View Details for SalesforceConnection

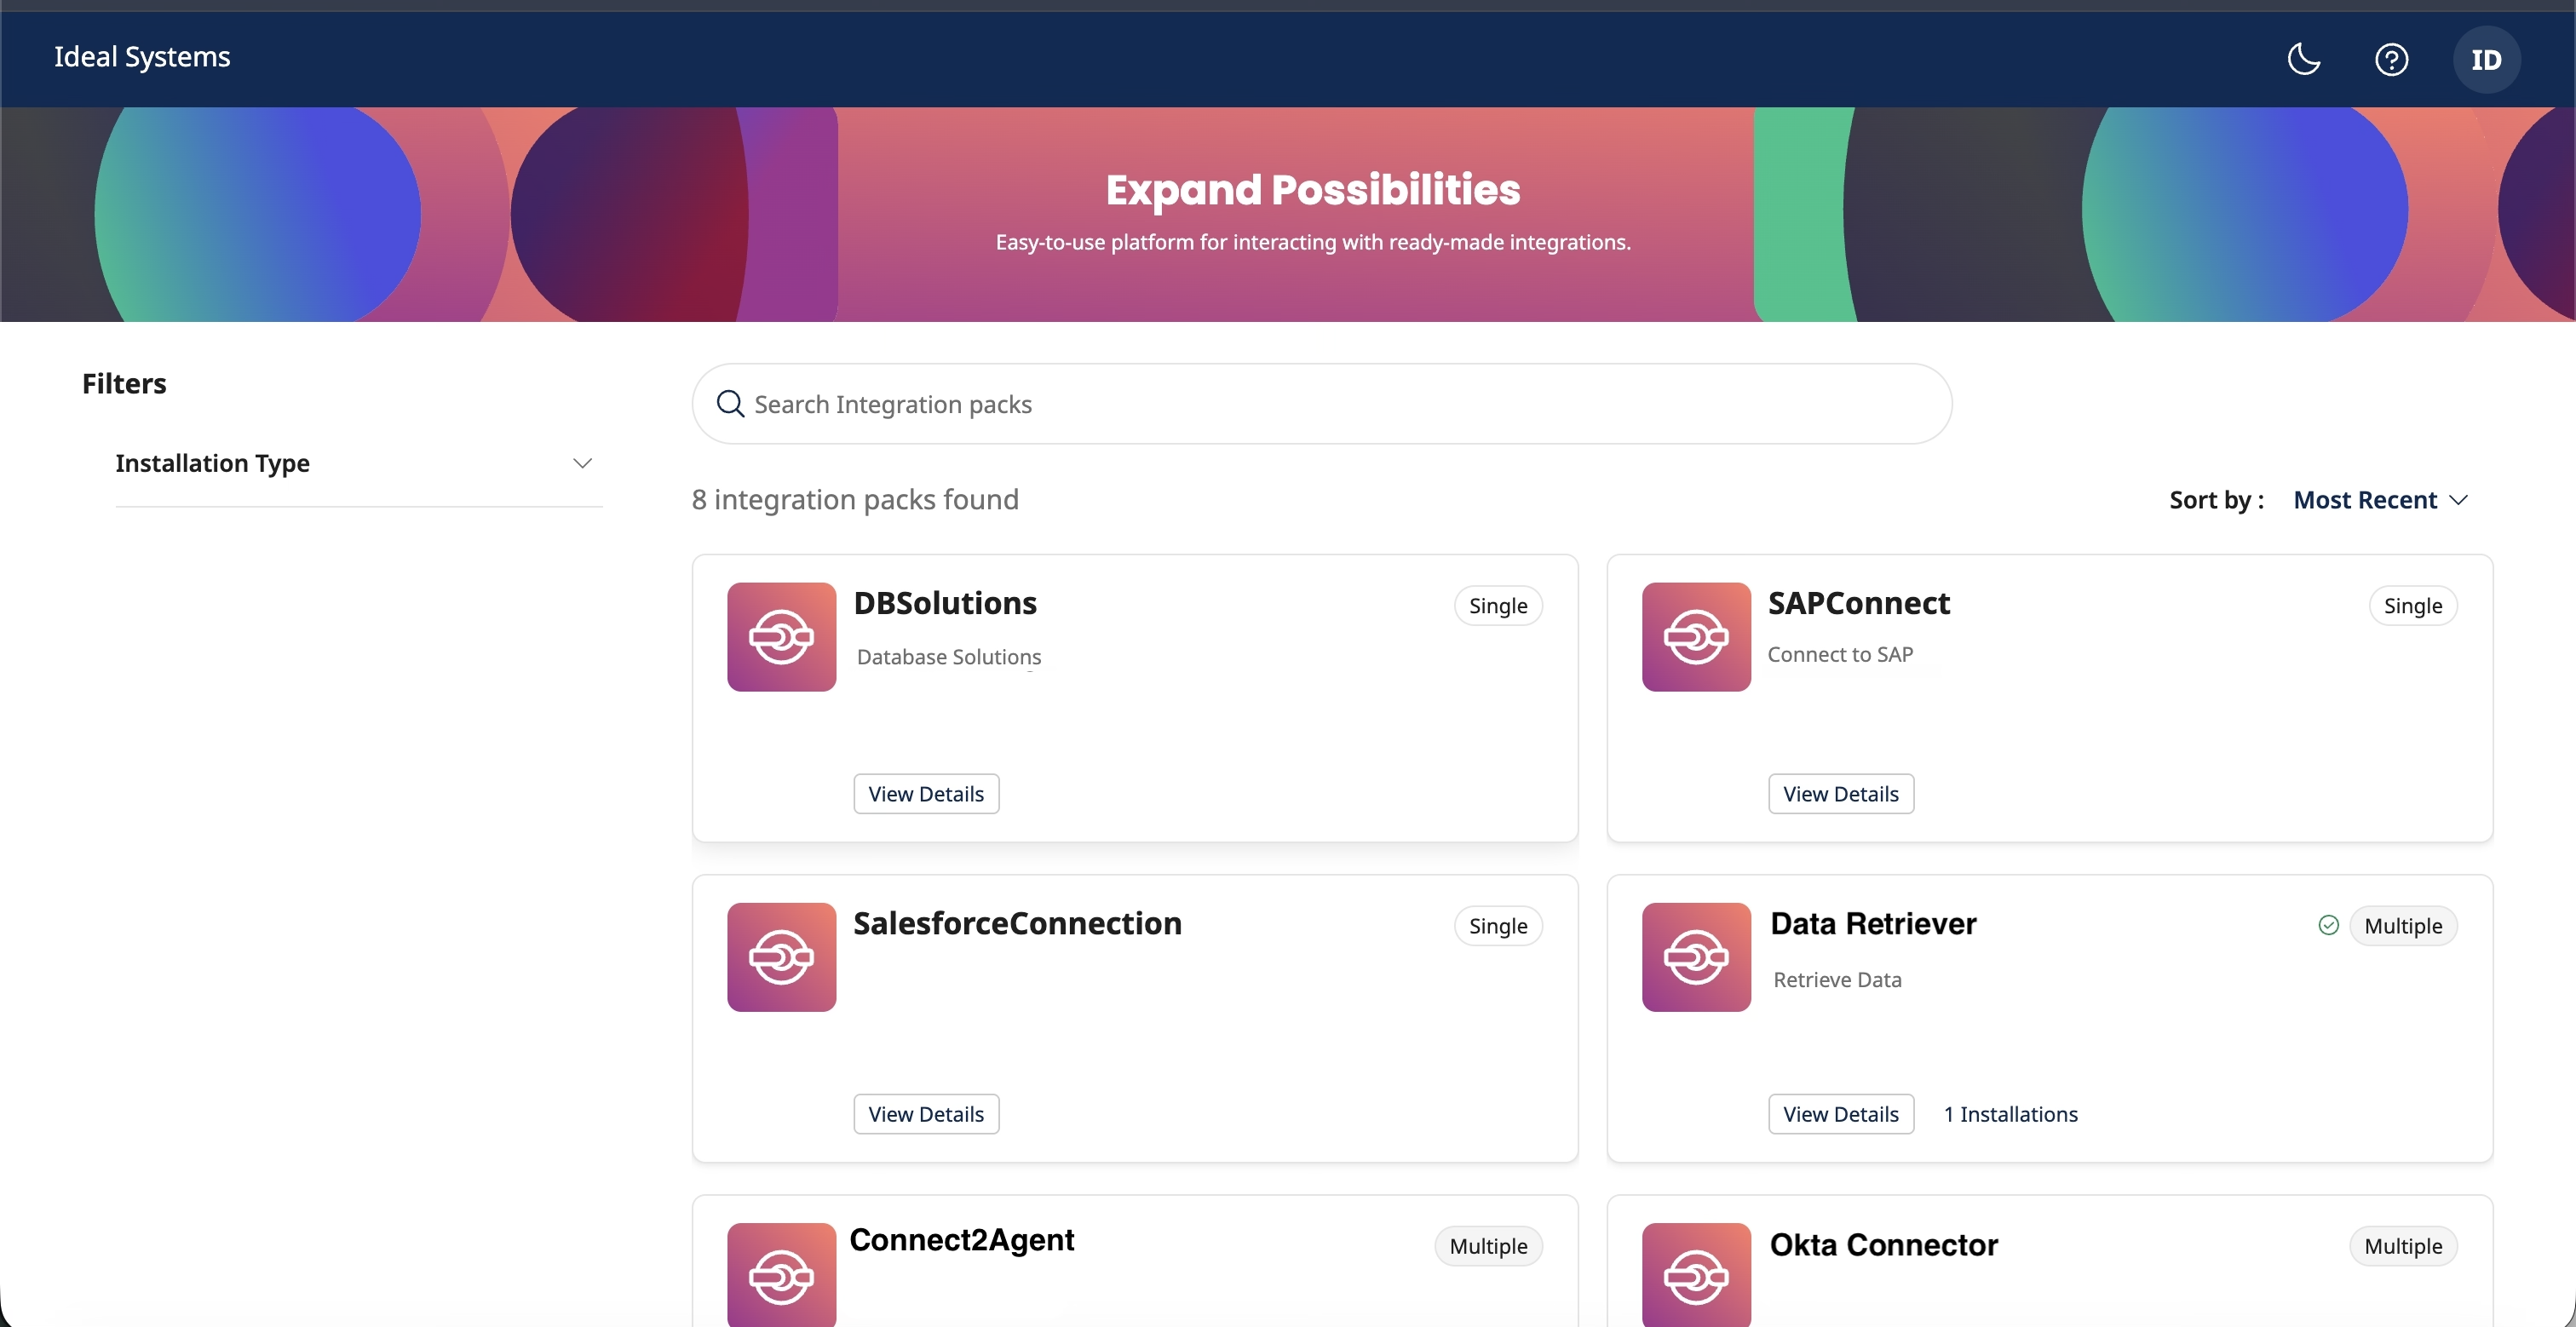pyautogui.click(x=926, y=1113)
